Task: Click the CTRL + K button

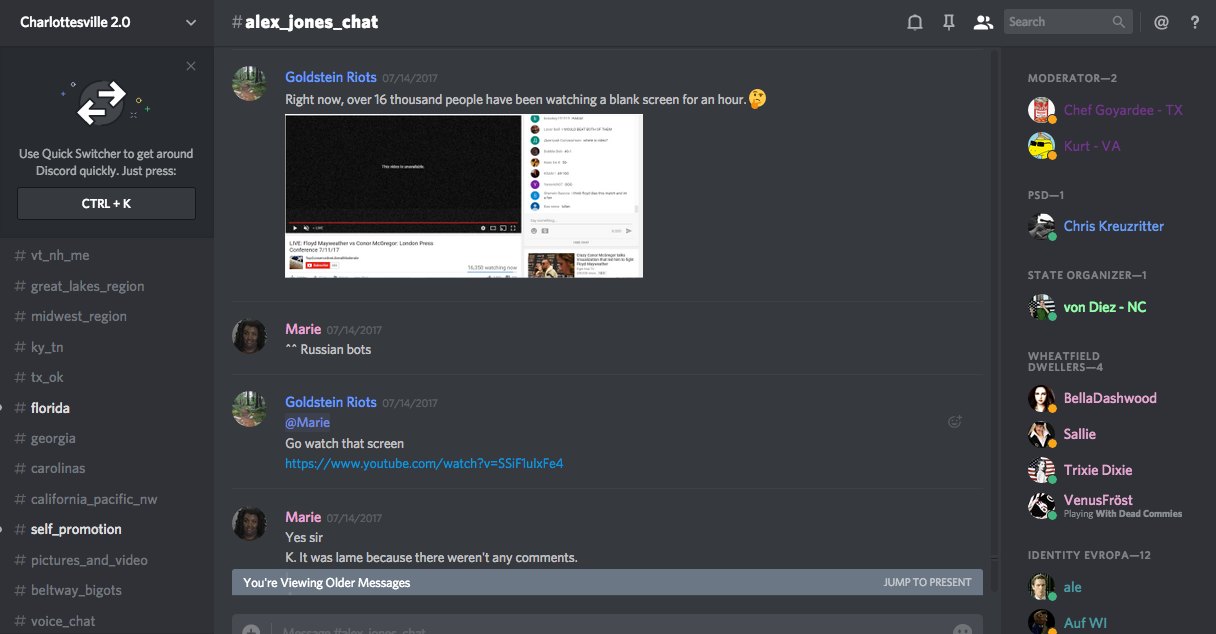Action: [x=107, y=203]
